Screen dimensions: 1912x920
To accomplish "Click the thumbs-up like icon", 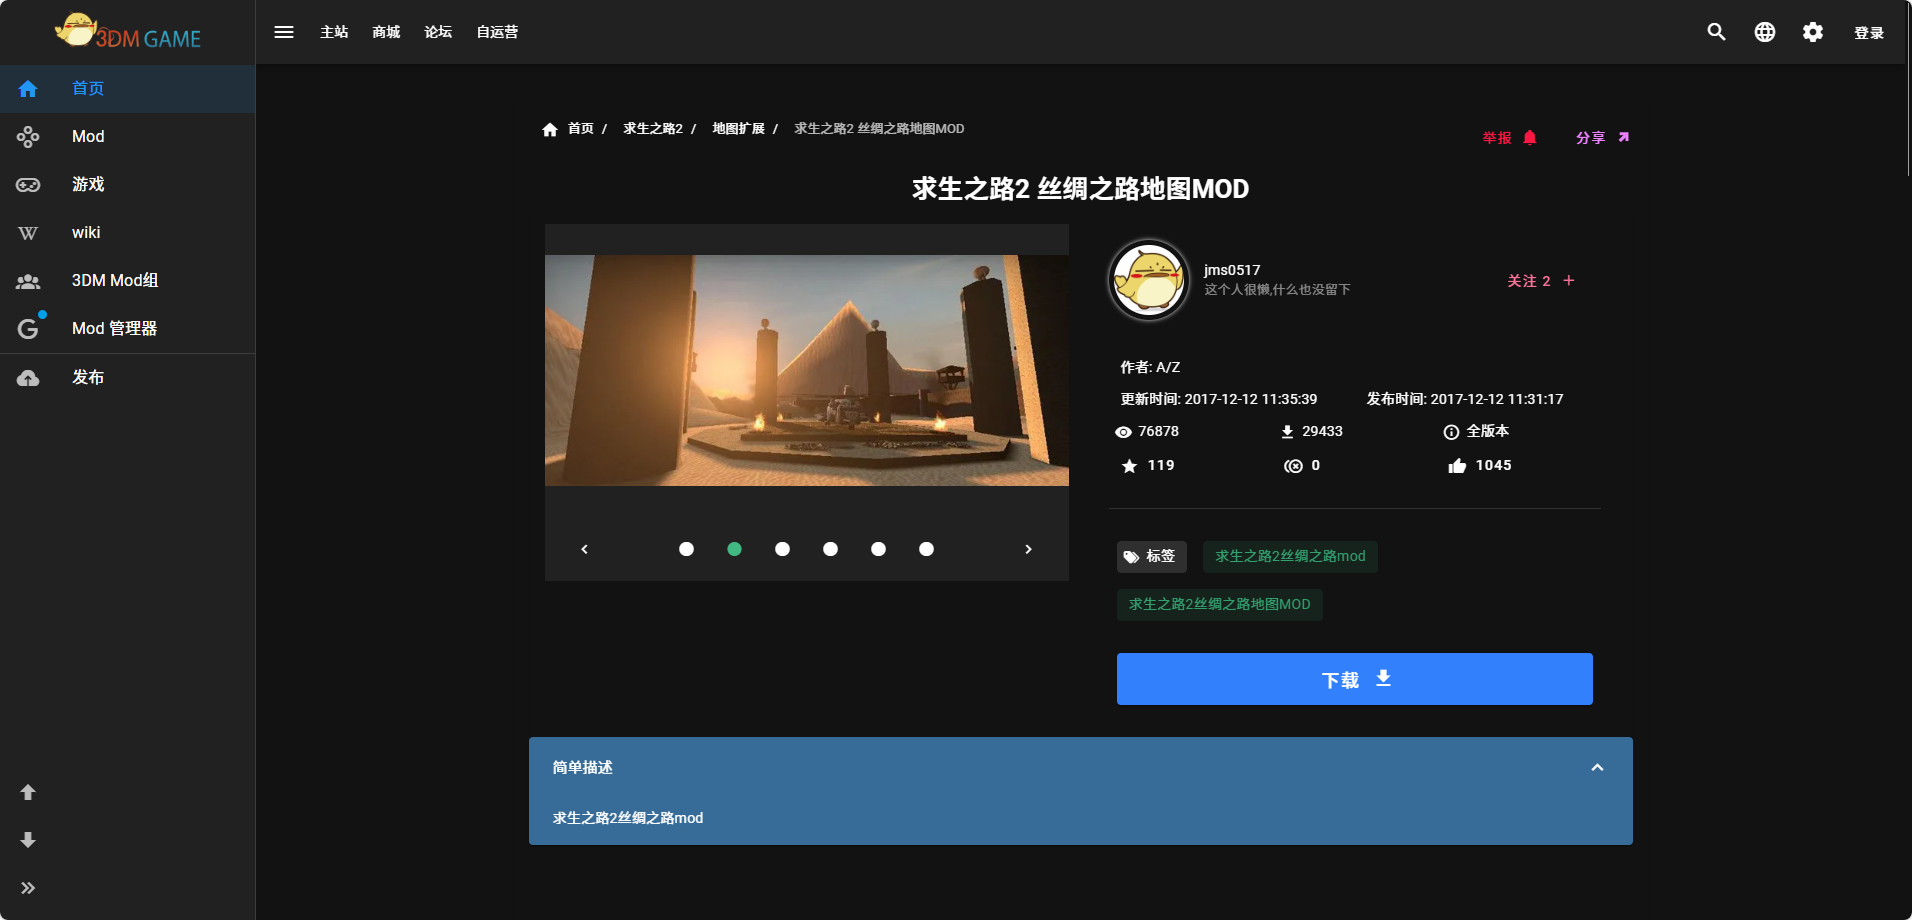I will coord(1457,466).
